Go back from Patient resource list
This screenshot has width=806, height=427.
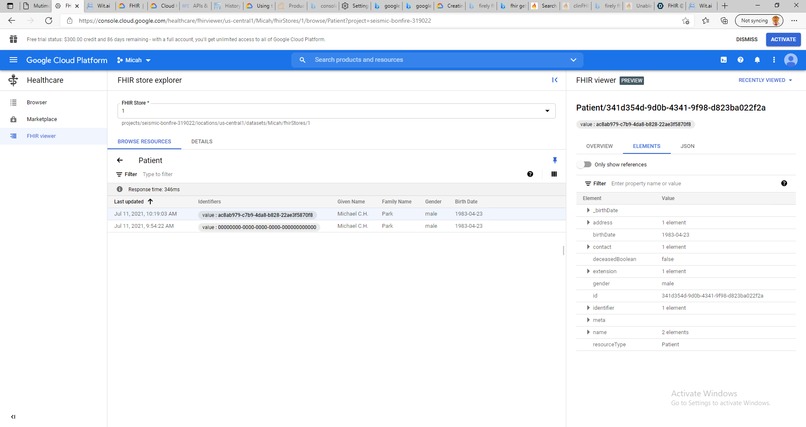point(120,160)
